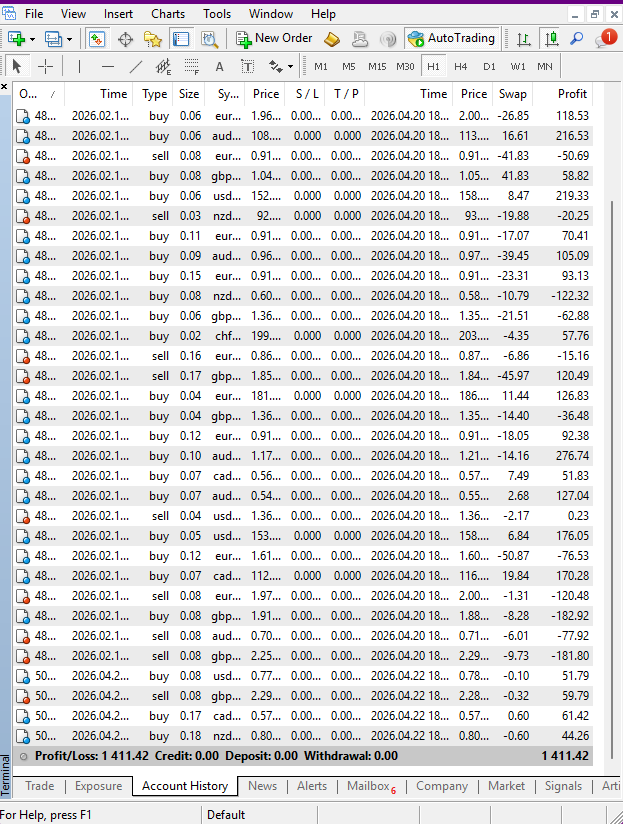The height and width of the screenshot is (824, 623).
Task: Open the New Chart icon
Action: coord(17,39)
